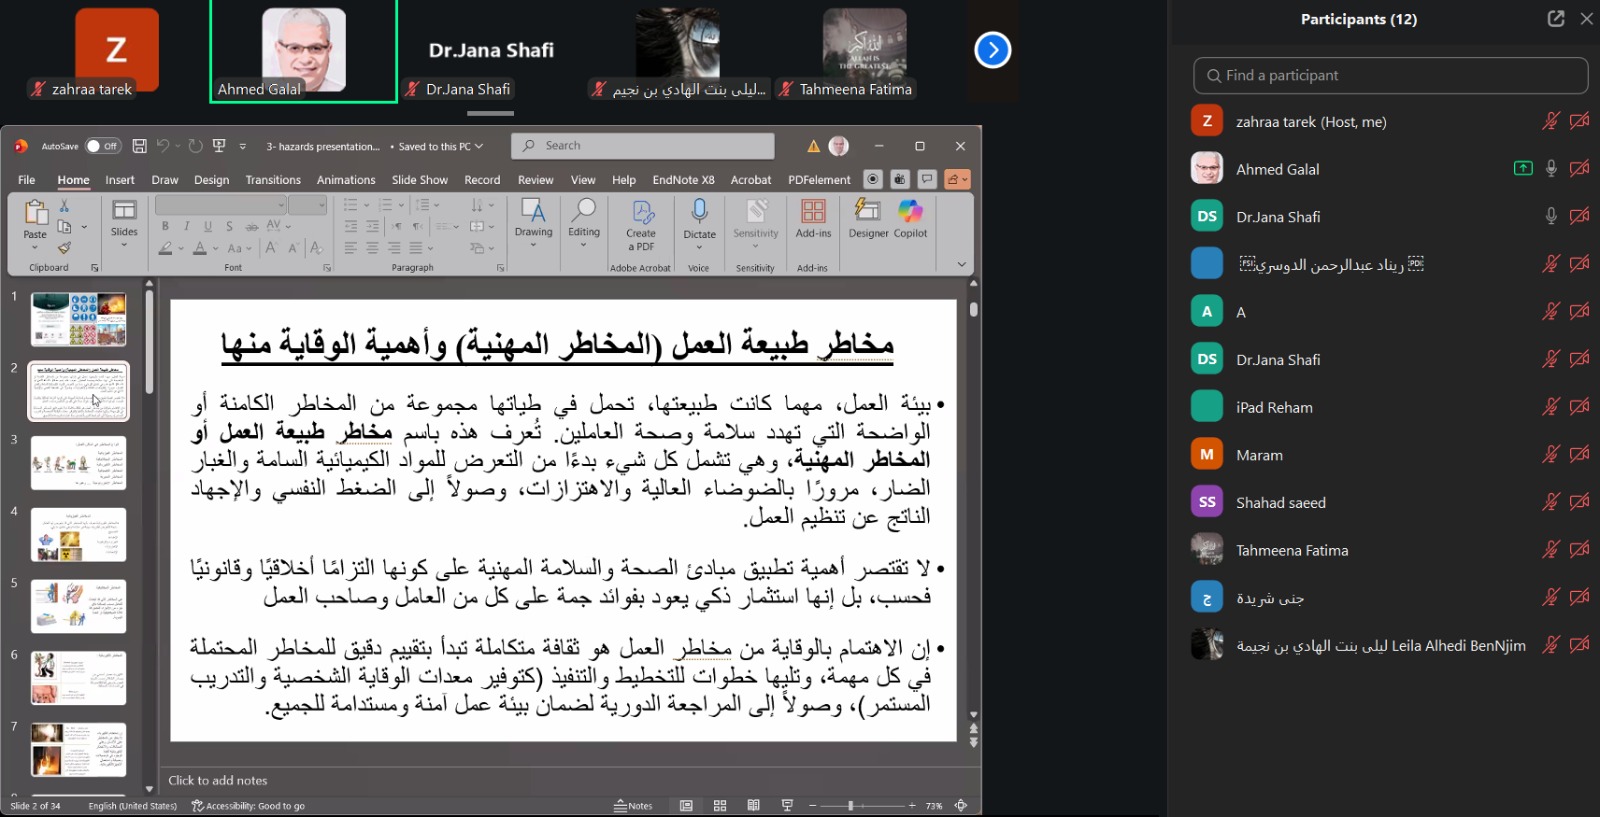Viewport: 1600px width, 817px height.
Task: Toggle the AutoSave switch
Action: coord(102,146)
